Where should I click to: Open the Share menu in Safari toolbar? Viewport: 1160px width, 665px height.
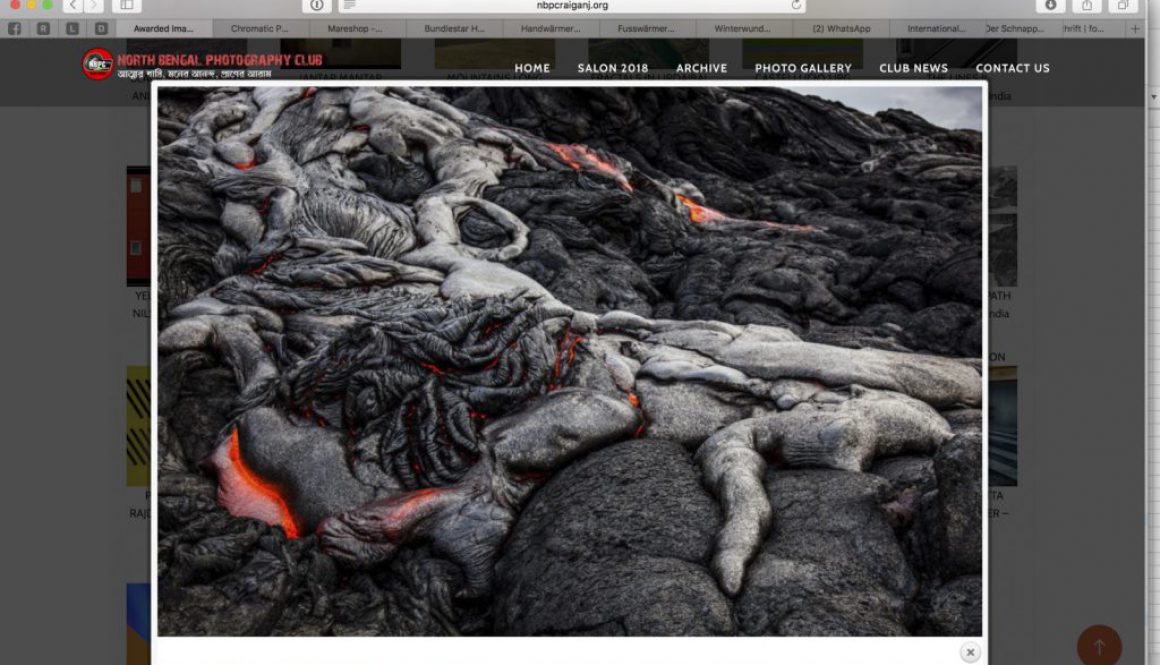point(1087,5)
